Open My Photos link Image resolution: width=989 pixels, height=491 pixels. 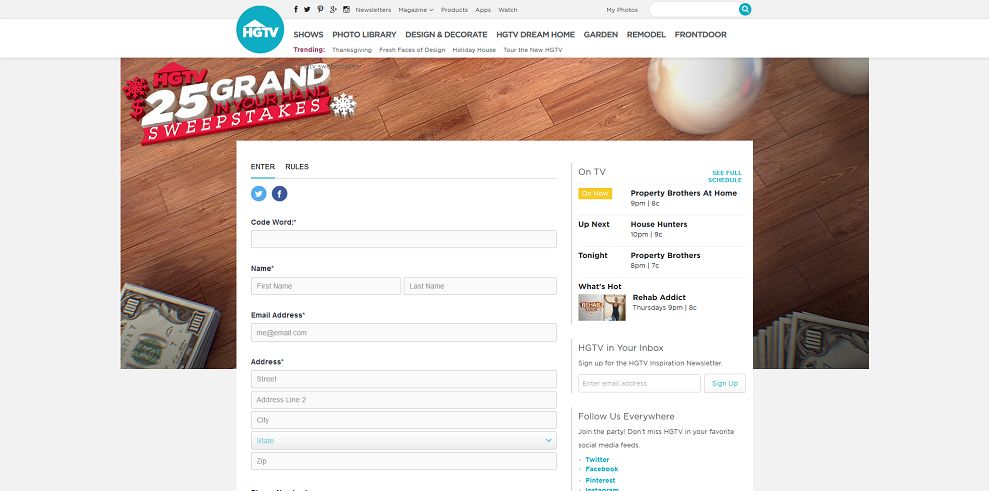pos(622,10)
